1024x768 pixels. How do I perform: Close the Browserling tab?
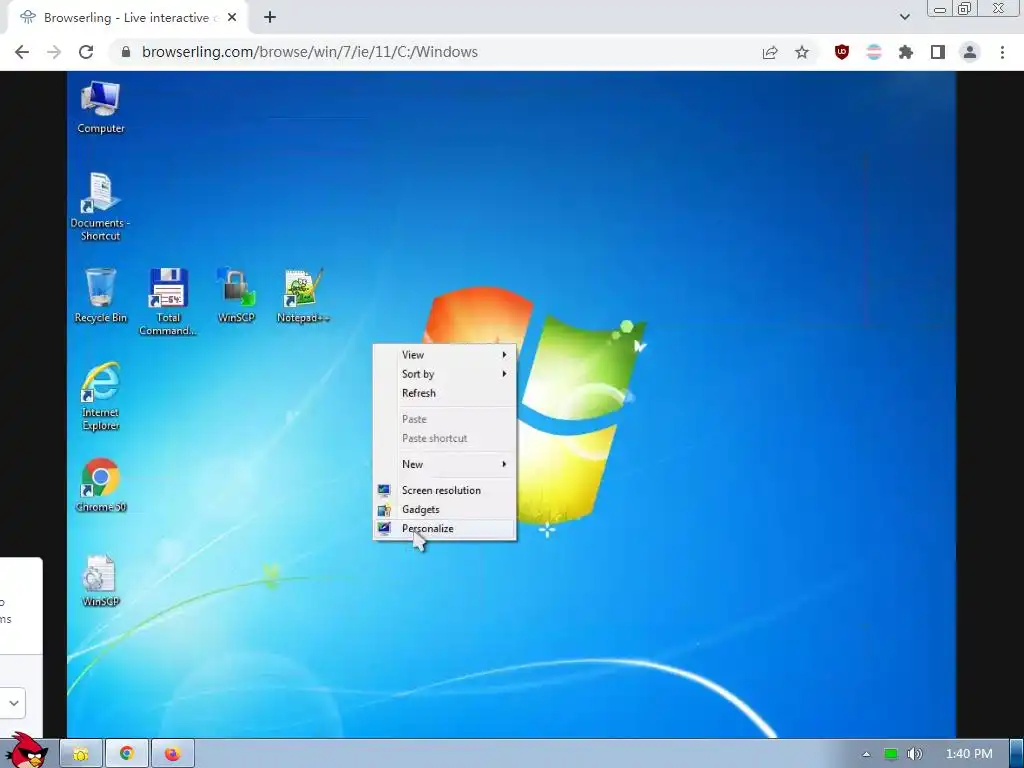(x=232, y=18)
